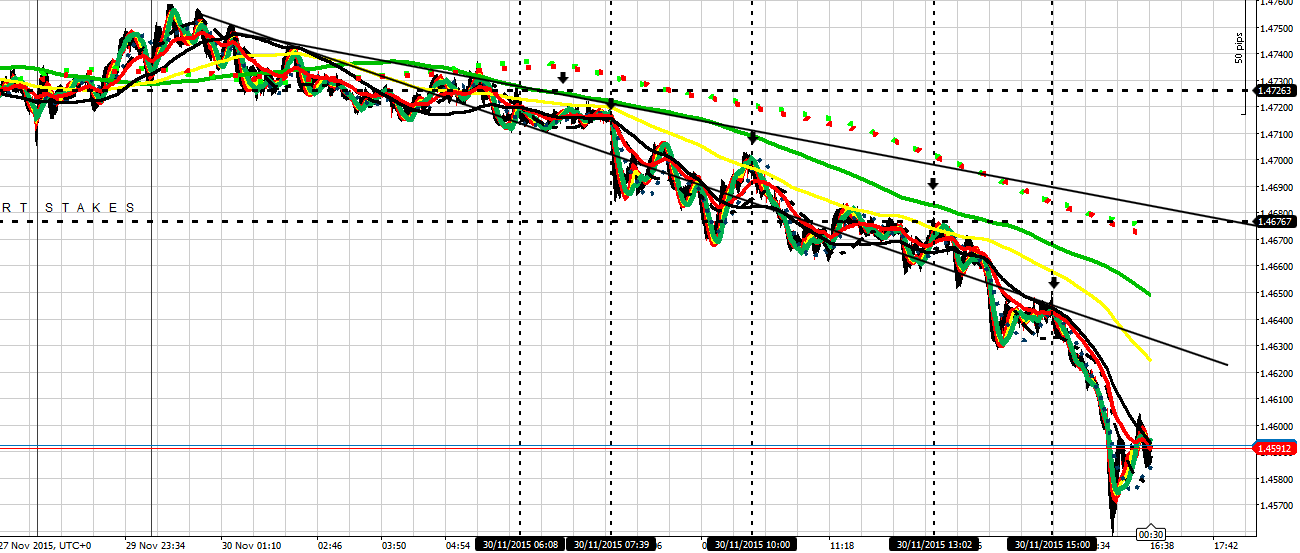
Task: Click the down-arrow marker on the 15:00 line
Action: (1053, 283)
